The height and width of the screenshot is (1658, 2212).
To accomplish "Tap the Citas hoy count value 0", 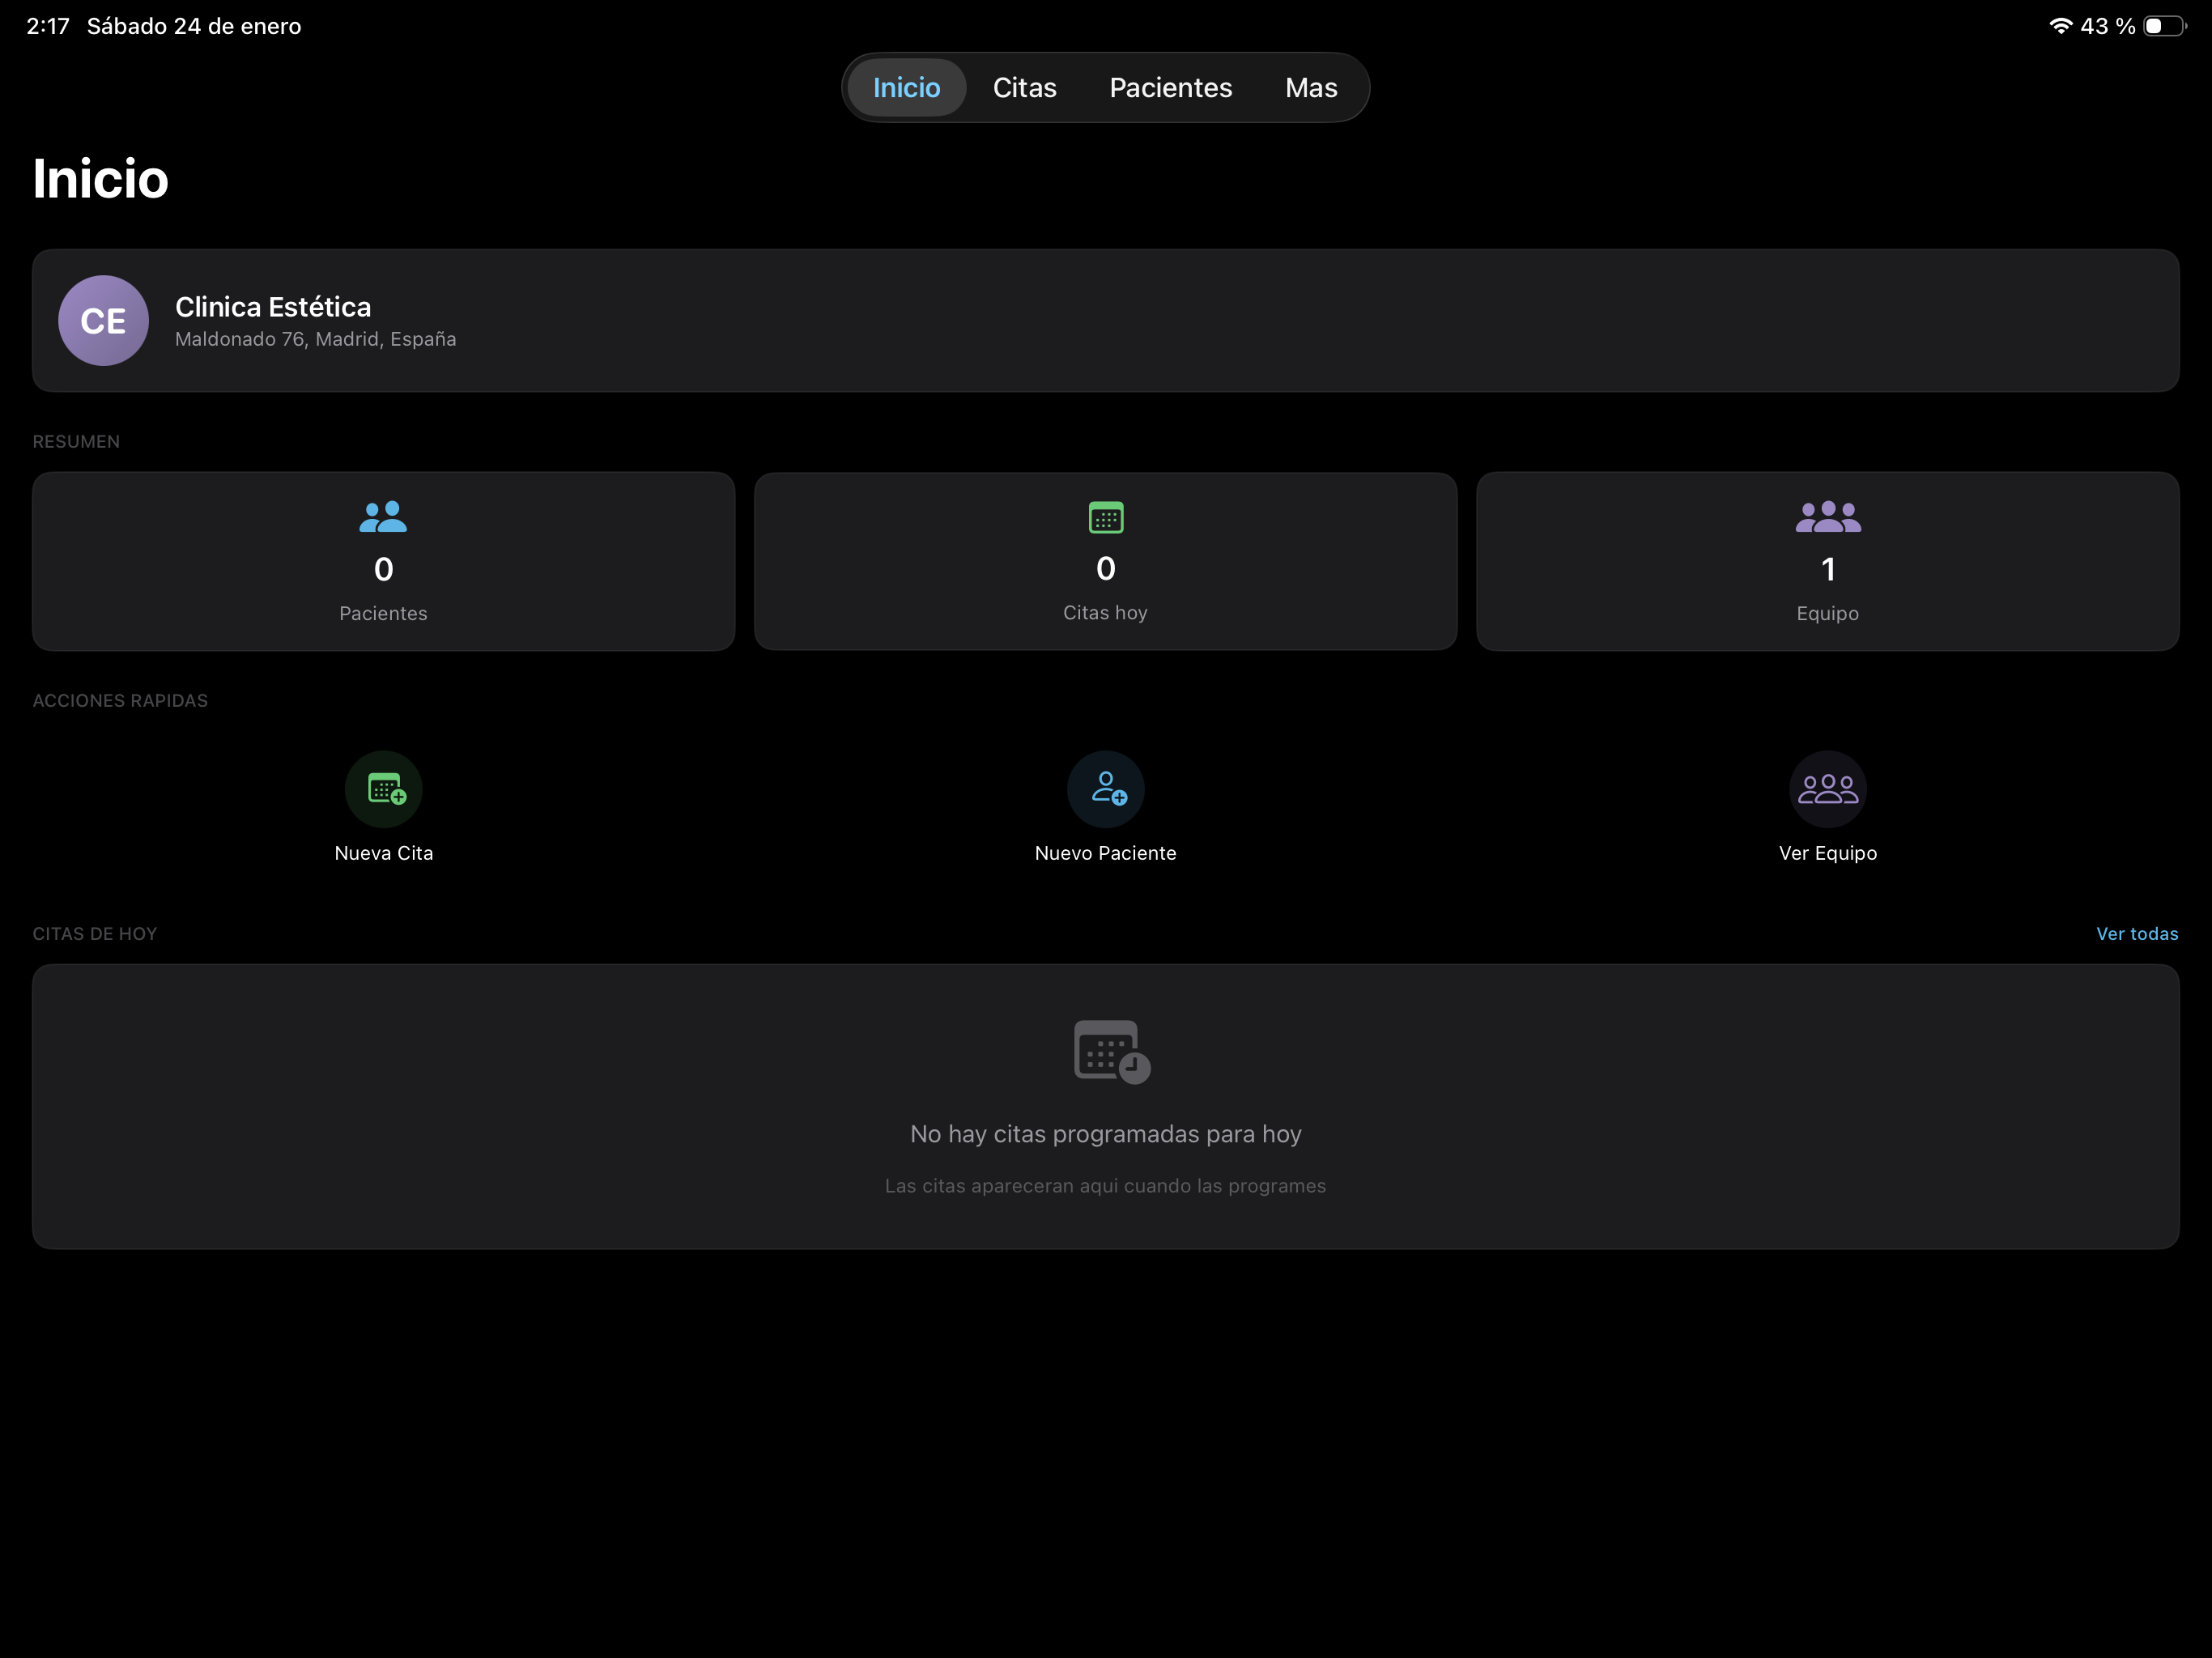I will 1105,568.
